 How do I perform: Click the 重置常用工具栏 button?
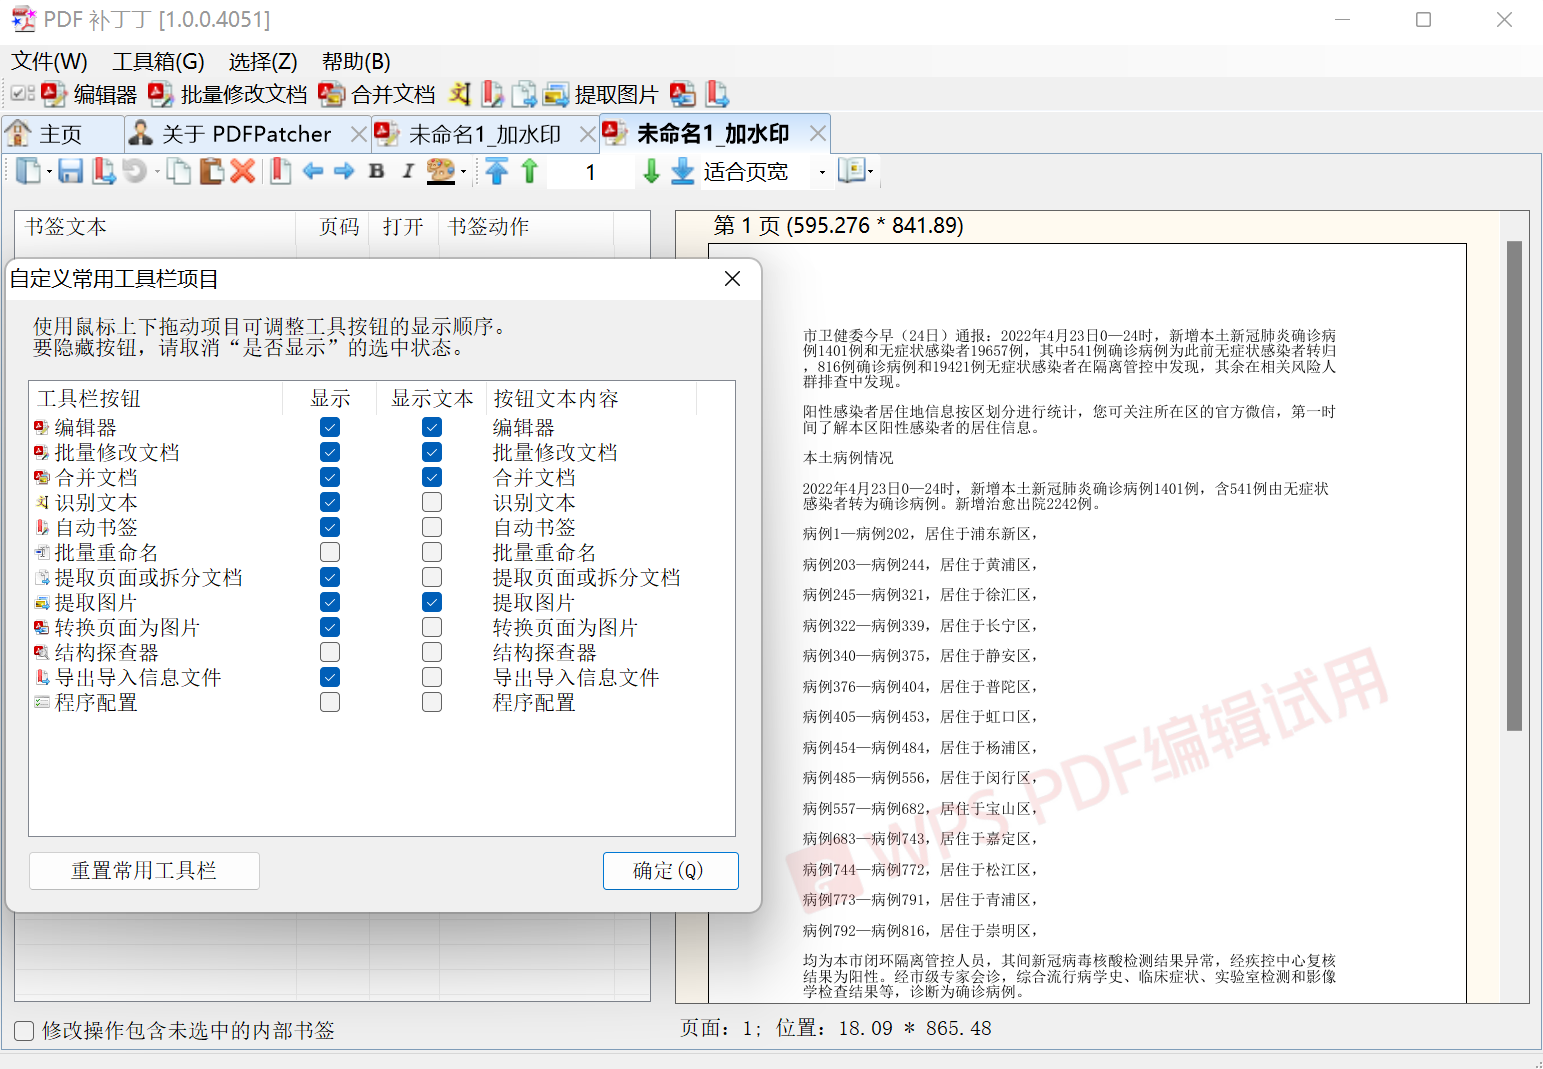pos(144,871)
